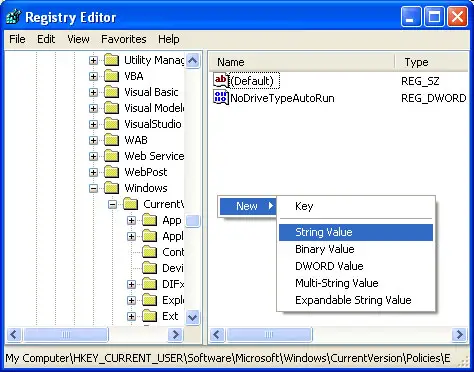Click the Web Service folder icon

point(112,156)
